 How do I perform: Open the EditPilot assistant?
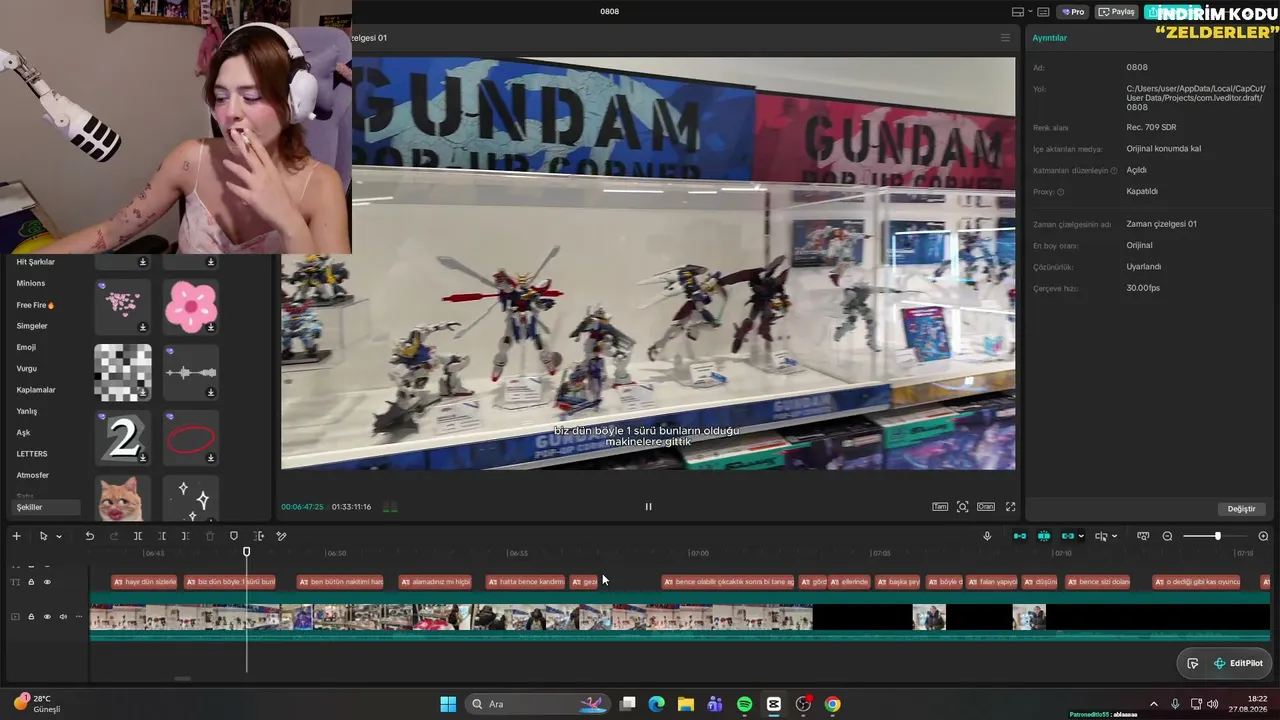click(1238, 663)
